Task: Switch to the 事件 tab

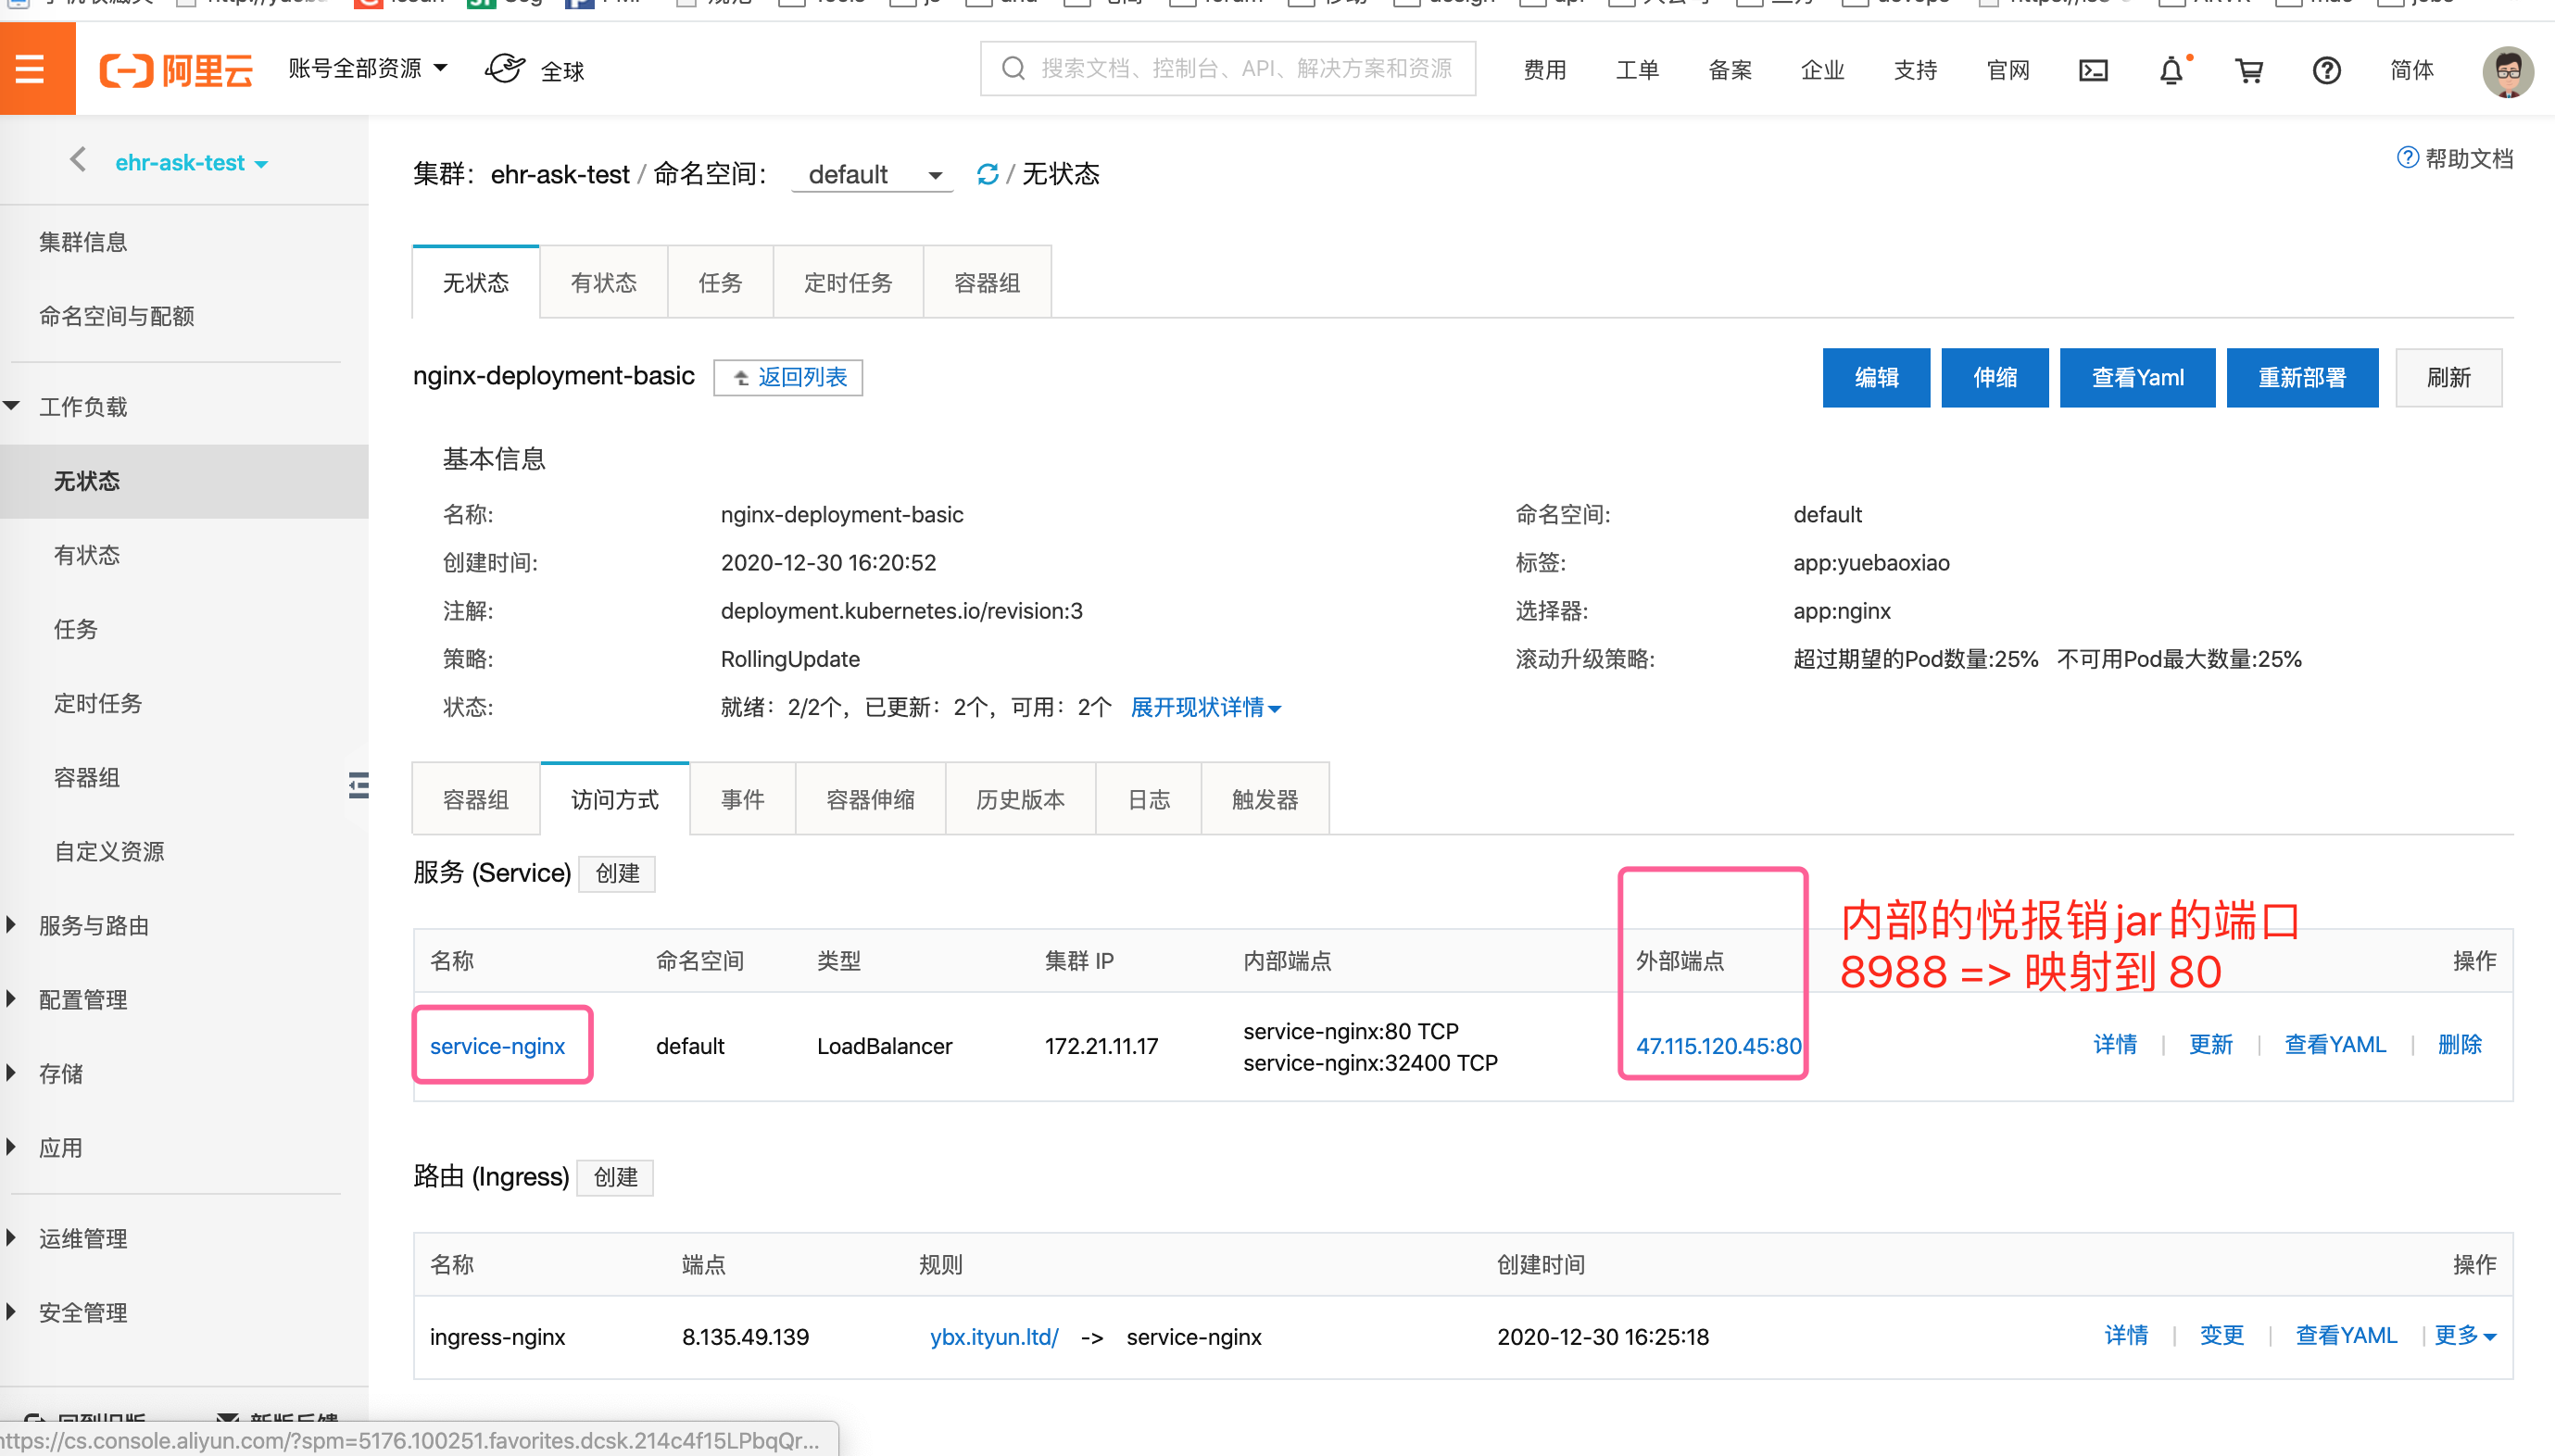Action: (x=742, y=799)
